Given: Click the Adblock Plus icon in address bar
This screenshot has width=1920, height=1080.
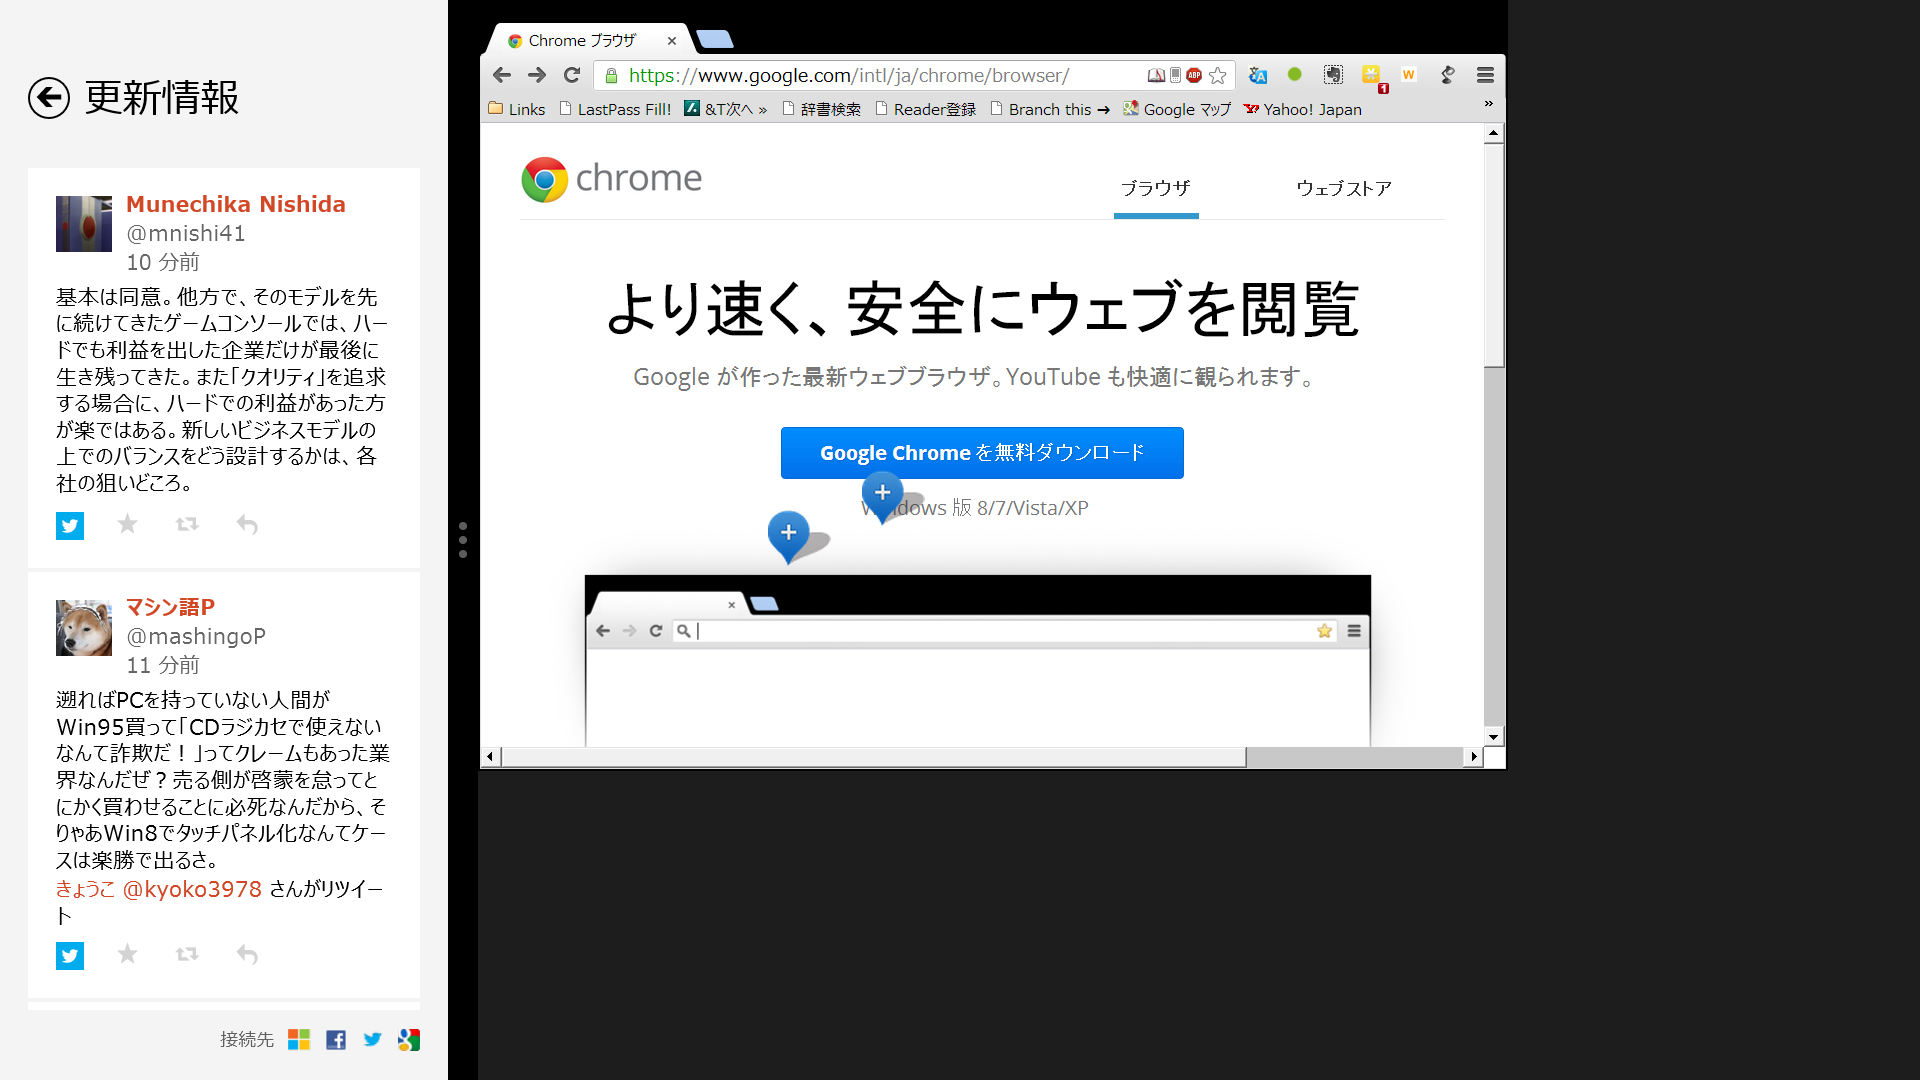Looking at the screenshot, I should pos(1194,75).
